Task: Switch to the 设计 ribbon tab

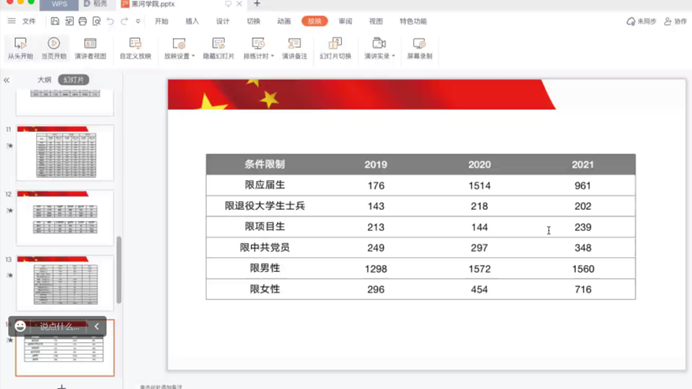Action: [223, 21]
